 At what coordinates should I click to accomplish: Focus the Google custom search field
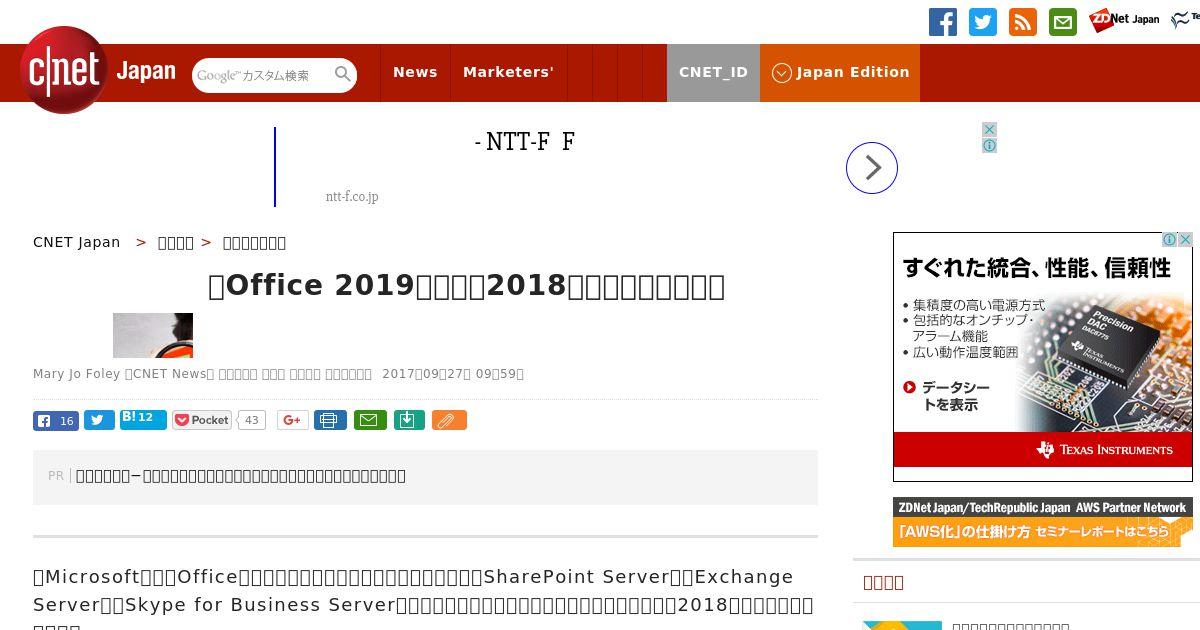pyautogui.click(x=262, y=75)
